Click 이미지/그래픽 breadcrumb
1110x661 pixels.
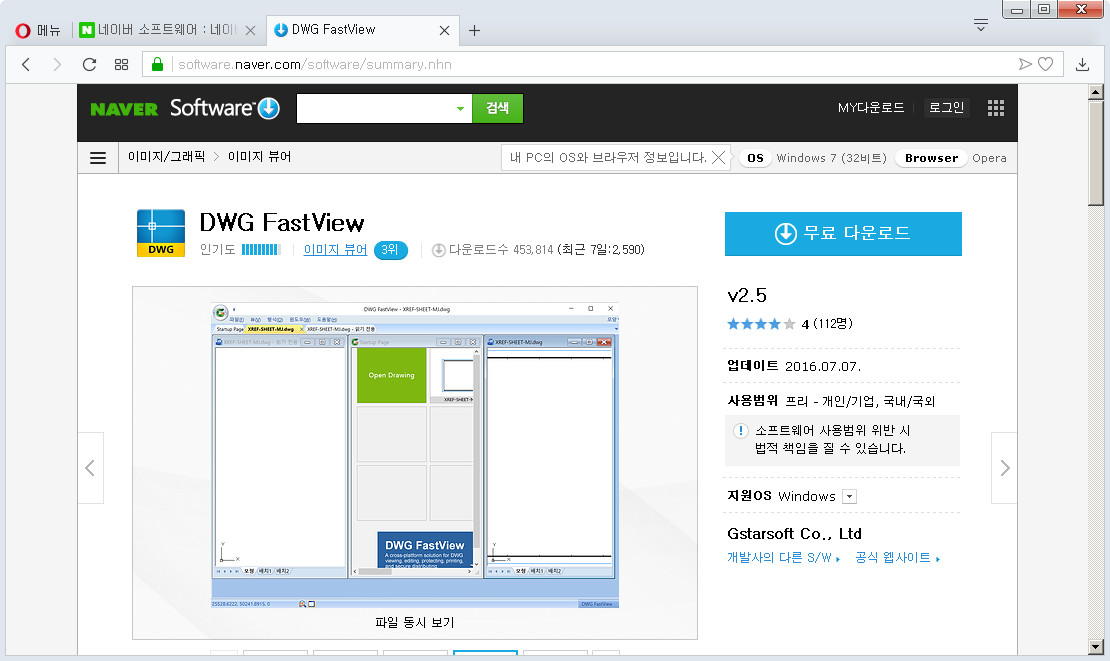(166, 156)
